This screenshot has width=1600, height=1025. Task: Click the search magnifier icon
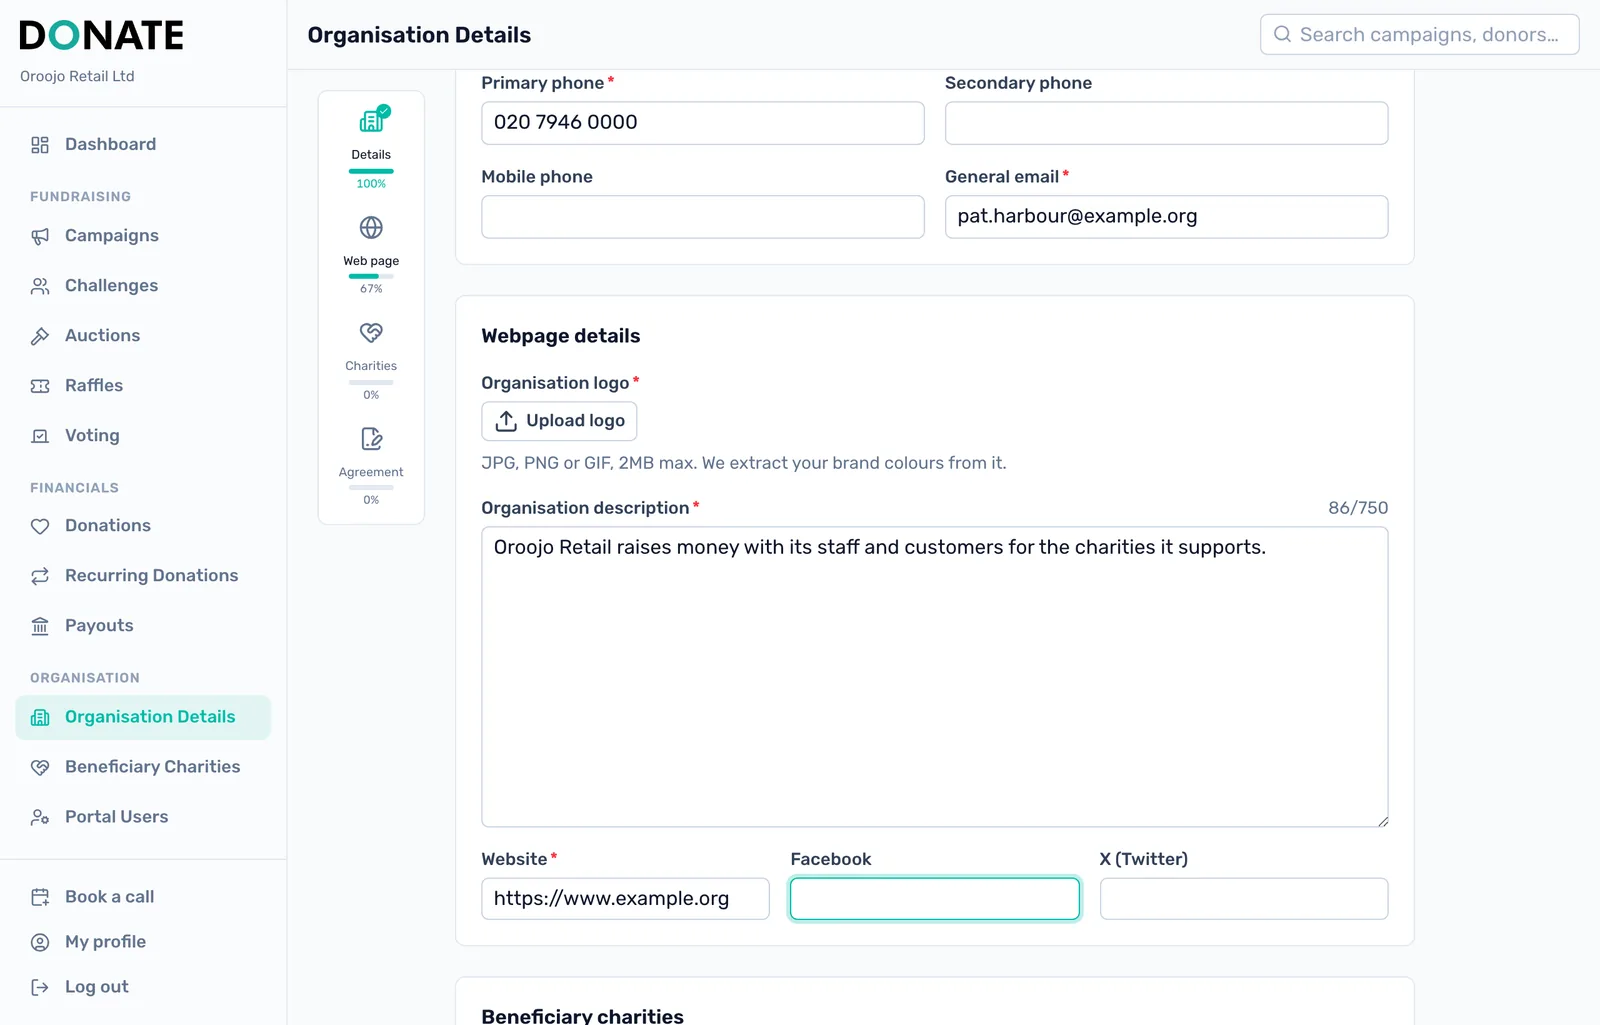[x=1282, y=34]
